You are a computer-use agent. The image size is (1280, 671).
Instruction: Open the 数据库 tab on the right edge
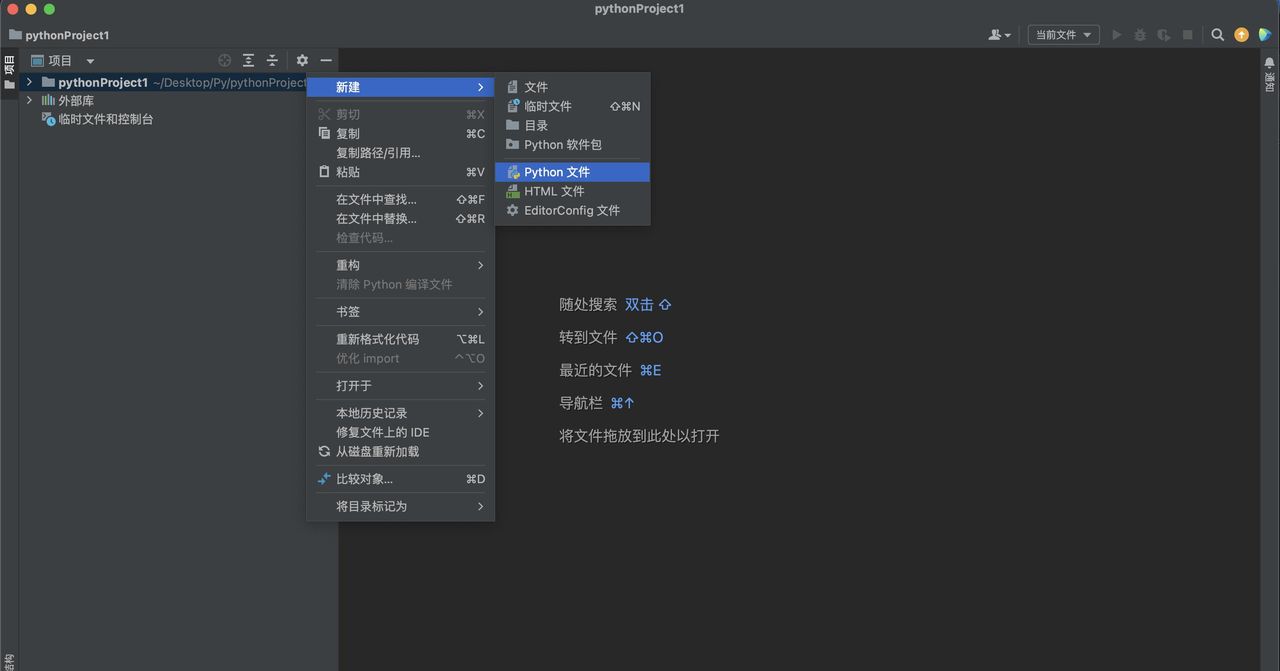pyautogui.click(x=1271, y=80)
